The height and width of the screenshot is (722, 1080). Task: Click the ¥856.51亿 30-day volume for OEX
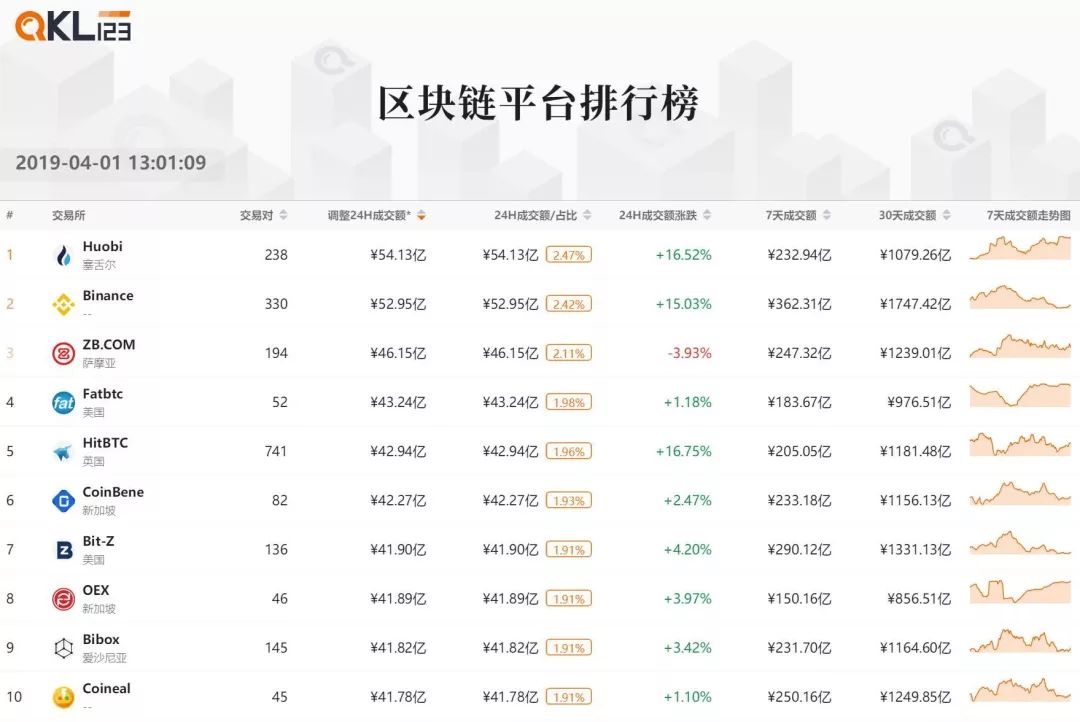(x=919, y=599)
